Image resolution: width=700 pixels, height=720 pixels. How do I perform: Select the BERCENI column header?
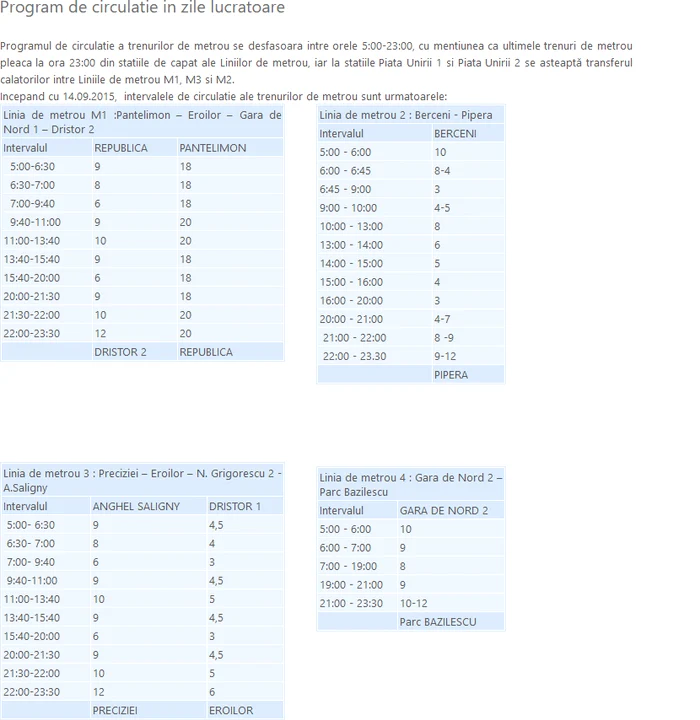click(x=455, y=134)
